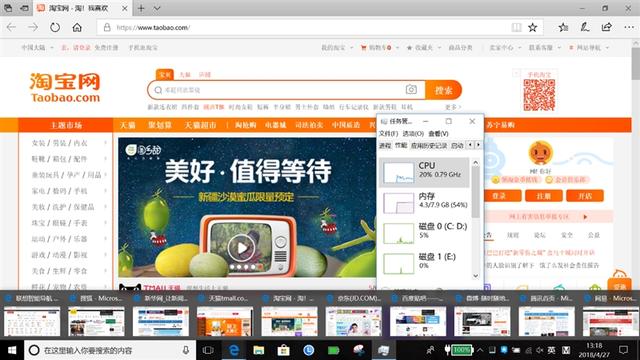This screenshot has height=360, width=640.
Task: Open Windows Start menu
Action: pos(12,350)
